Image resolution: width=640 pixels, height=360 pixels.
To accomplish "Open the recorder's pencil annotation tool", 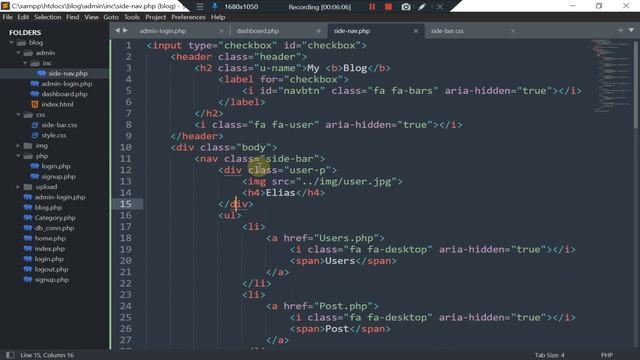I will pos(422,7).
